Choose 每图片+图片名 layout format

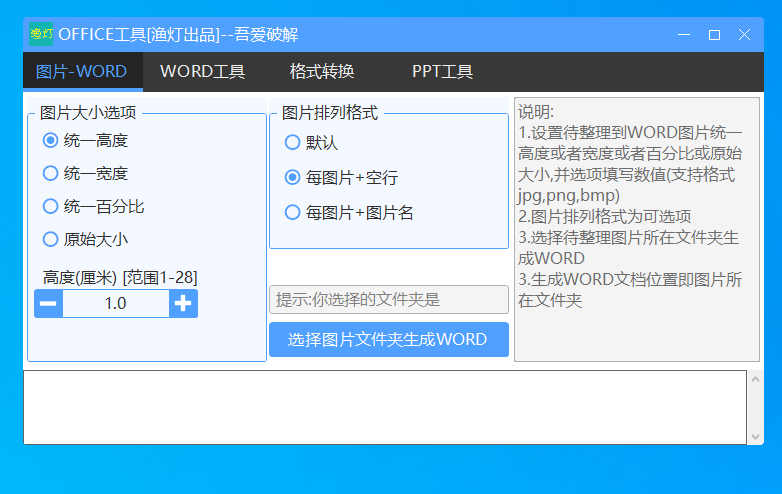(x=349, y=213)
